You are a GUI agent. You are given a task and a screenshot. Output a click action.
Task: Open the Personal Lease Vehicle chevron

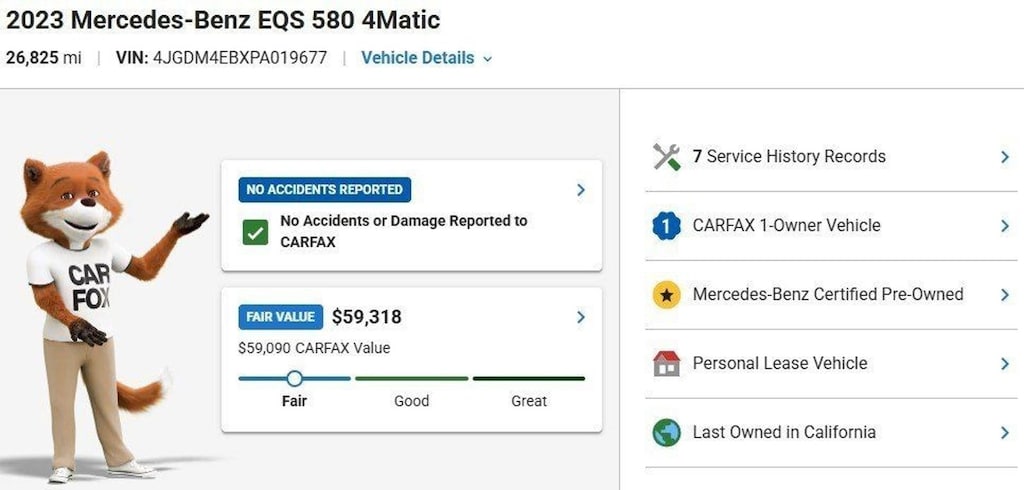coord(1004,363)
